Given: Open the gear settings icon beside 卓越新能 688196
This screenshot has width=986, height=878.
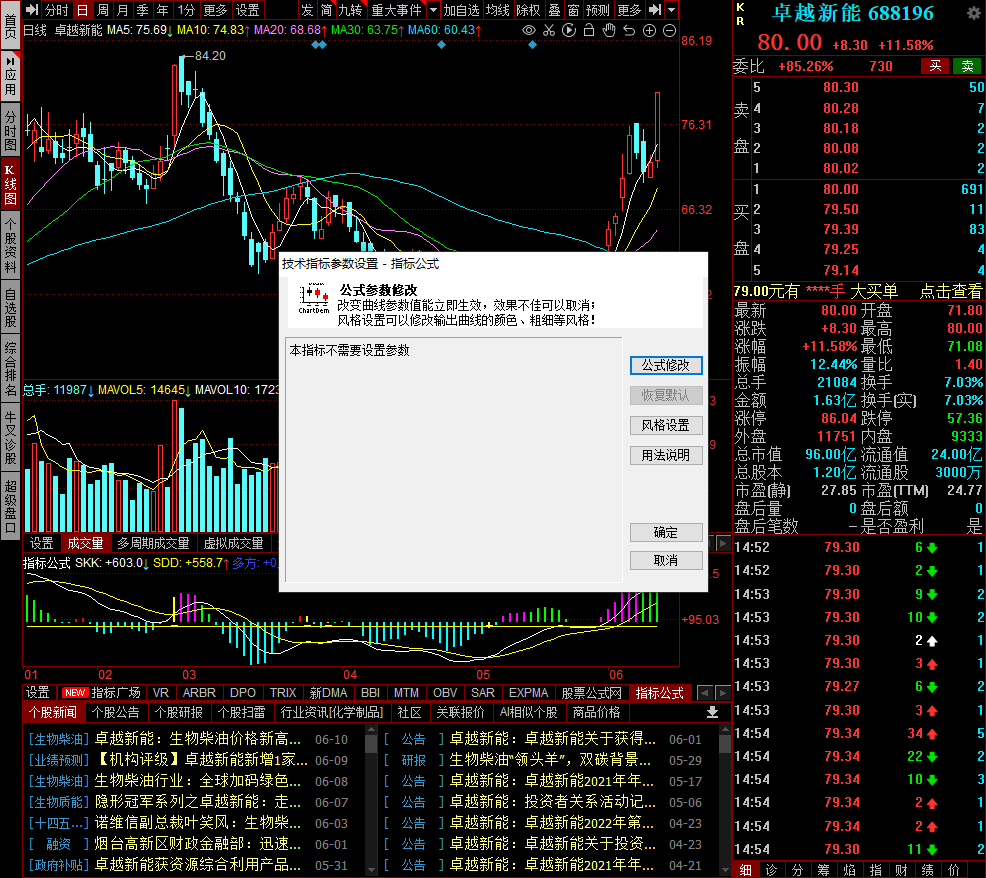Looking at the screenshot, I should [x=973, y=13].
